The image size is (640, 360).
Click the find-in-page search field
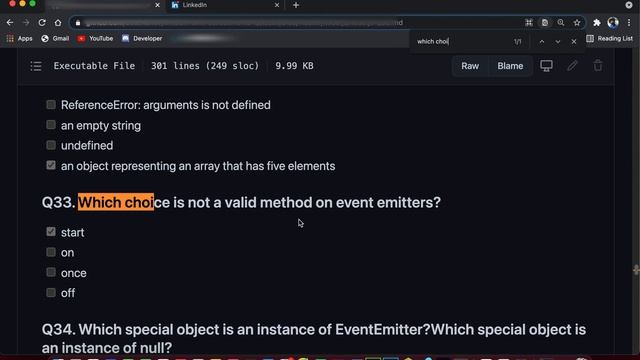pos(461,42)
